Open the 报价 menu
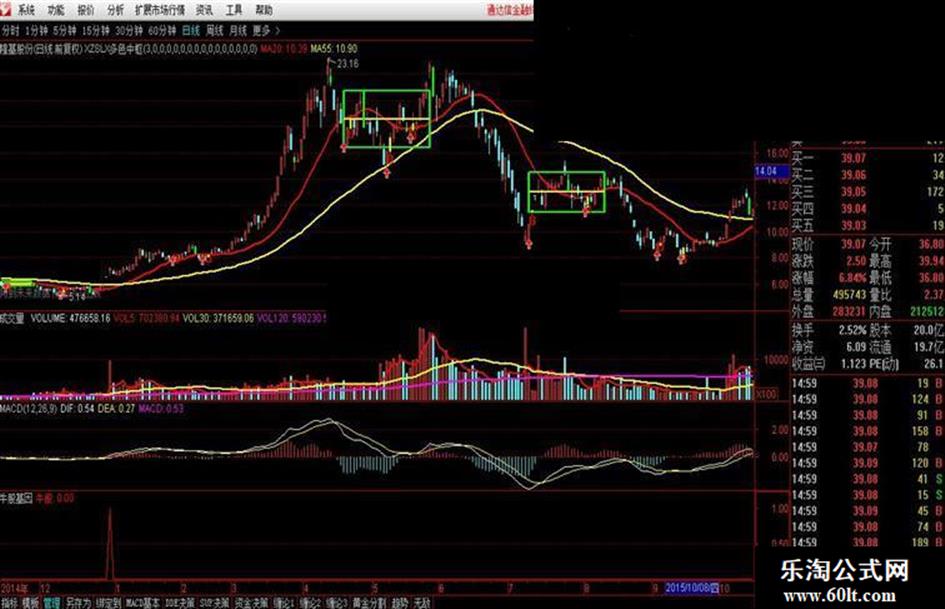The height and width of the screenshot is (609, 945). point(86,10)
